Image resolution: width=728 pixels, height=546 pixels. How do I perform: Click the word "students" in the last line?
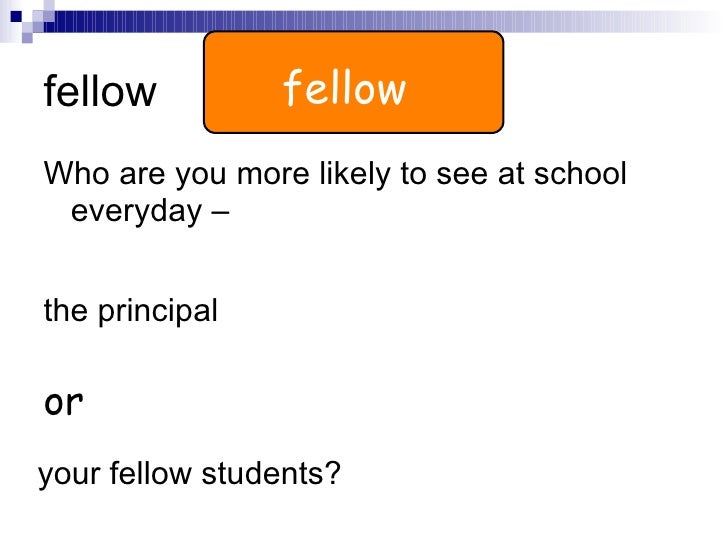(x=259, y=473)
